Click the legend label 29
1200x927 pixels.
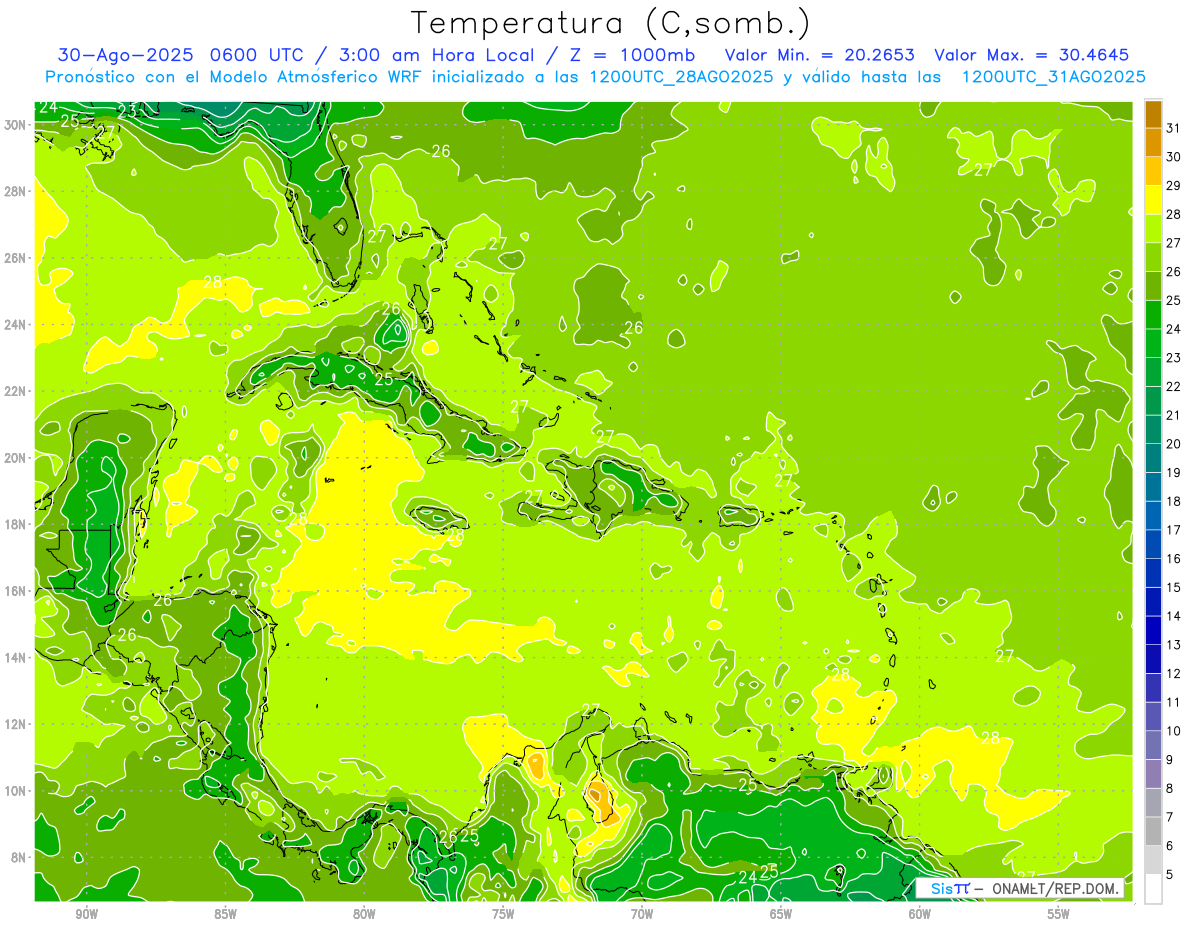point(1174,186)
